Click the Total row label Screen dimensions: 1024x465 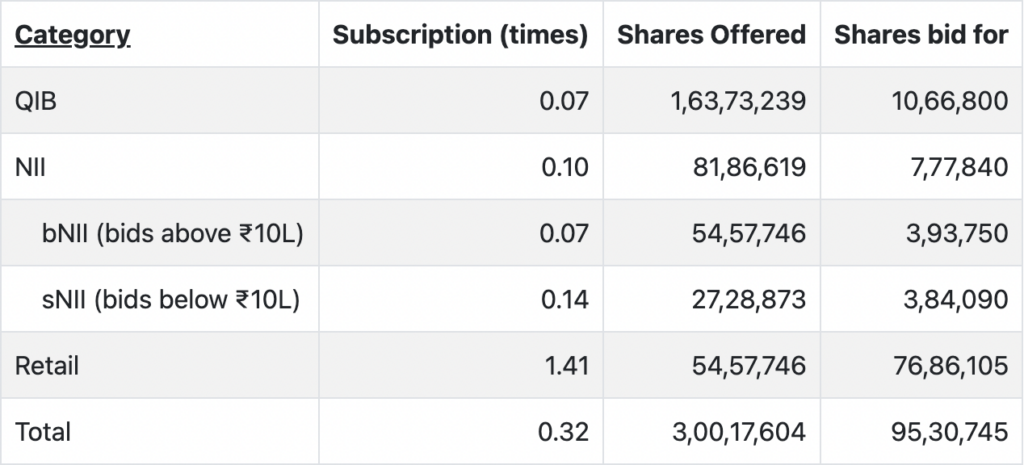tap(43, 432)
